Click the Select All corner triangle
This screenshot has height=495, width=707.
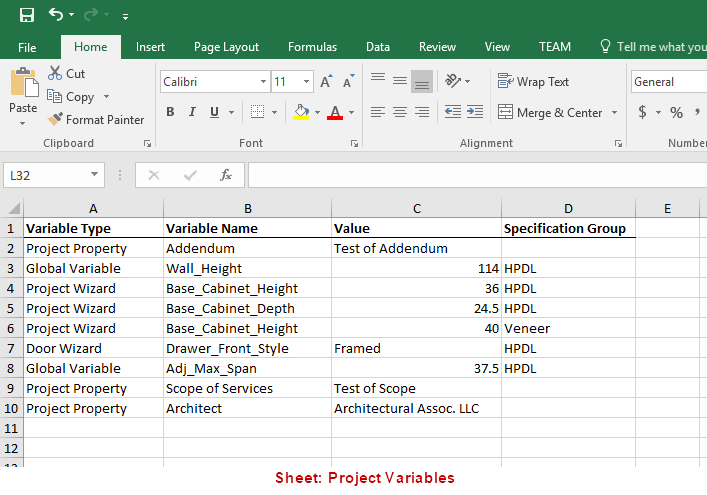(x=14, y=208)
